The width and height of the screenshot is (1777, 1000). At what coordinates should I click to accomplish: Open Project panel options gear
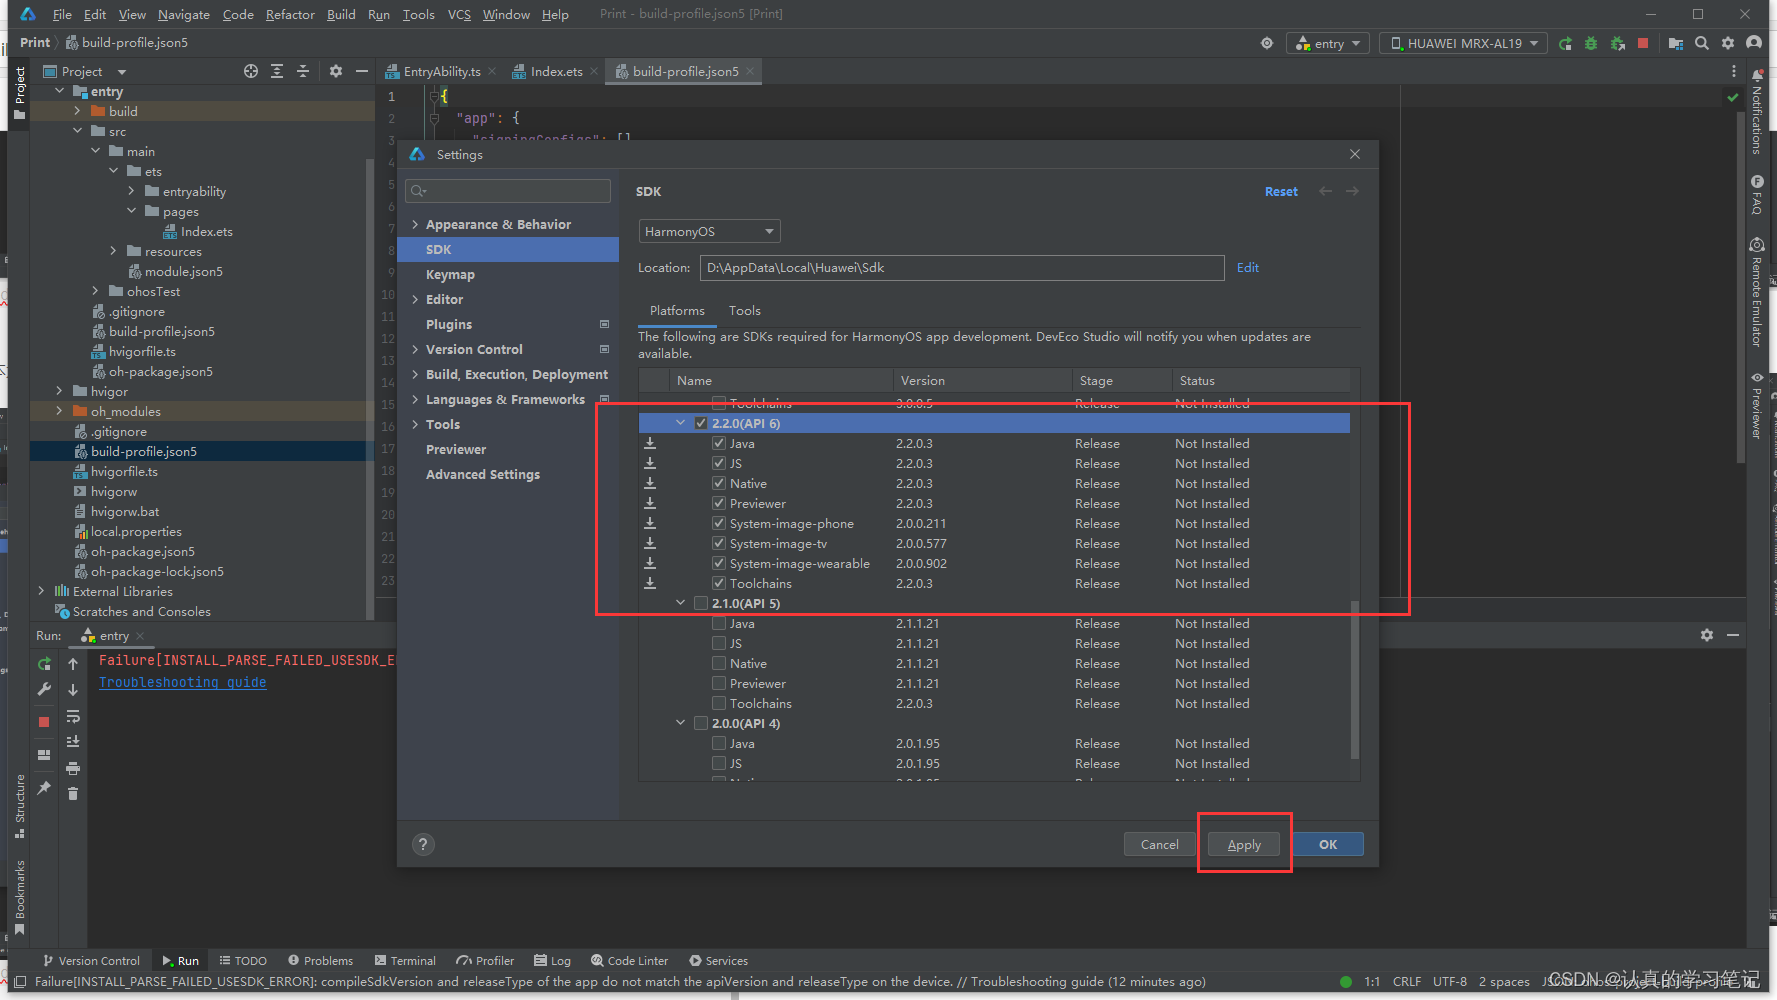pos(336,71)
